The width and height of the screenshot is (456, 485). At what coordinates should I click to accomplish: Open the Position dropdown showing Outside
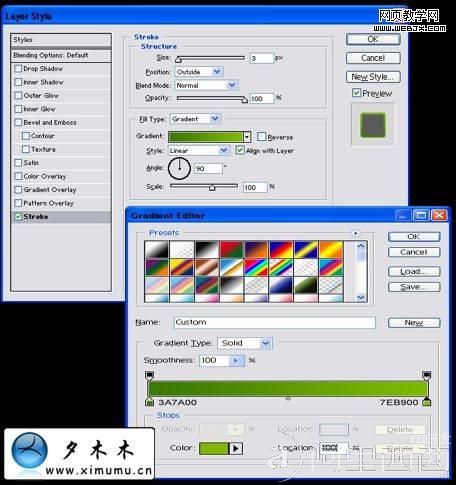(199, 72)
